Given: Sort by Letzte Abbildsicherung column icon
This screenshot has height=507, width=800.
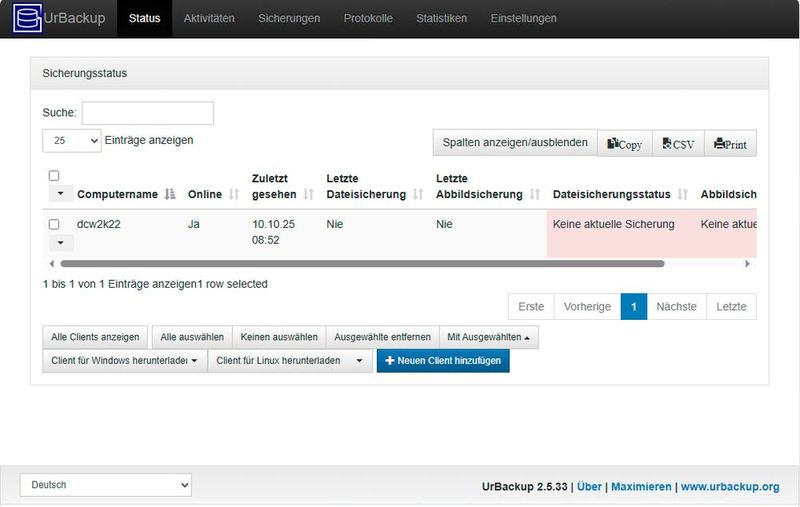Looking at the screenshot, I should 535,194.
